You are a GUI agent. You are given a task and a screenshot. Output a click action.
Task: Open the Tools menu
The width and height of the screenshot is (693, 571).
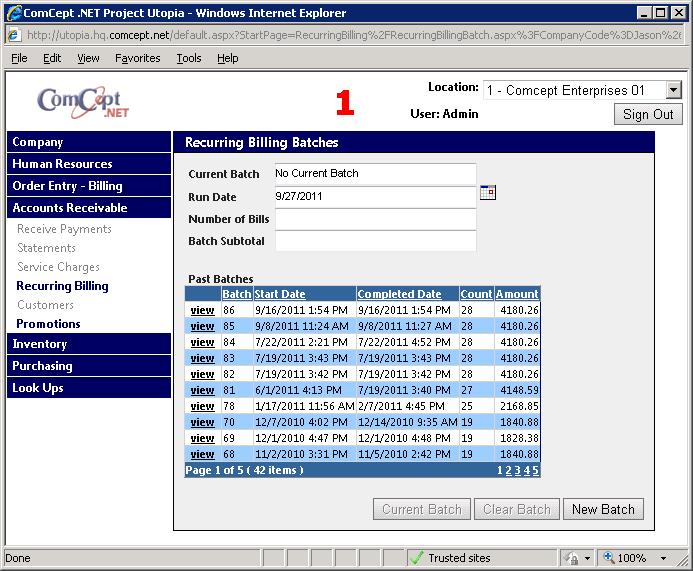point(189,58)
